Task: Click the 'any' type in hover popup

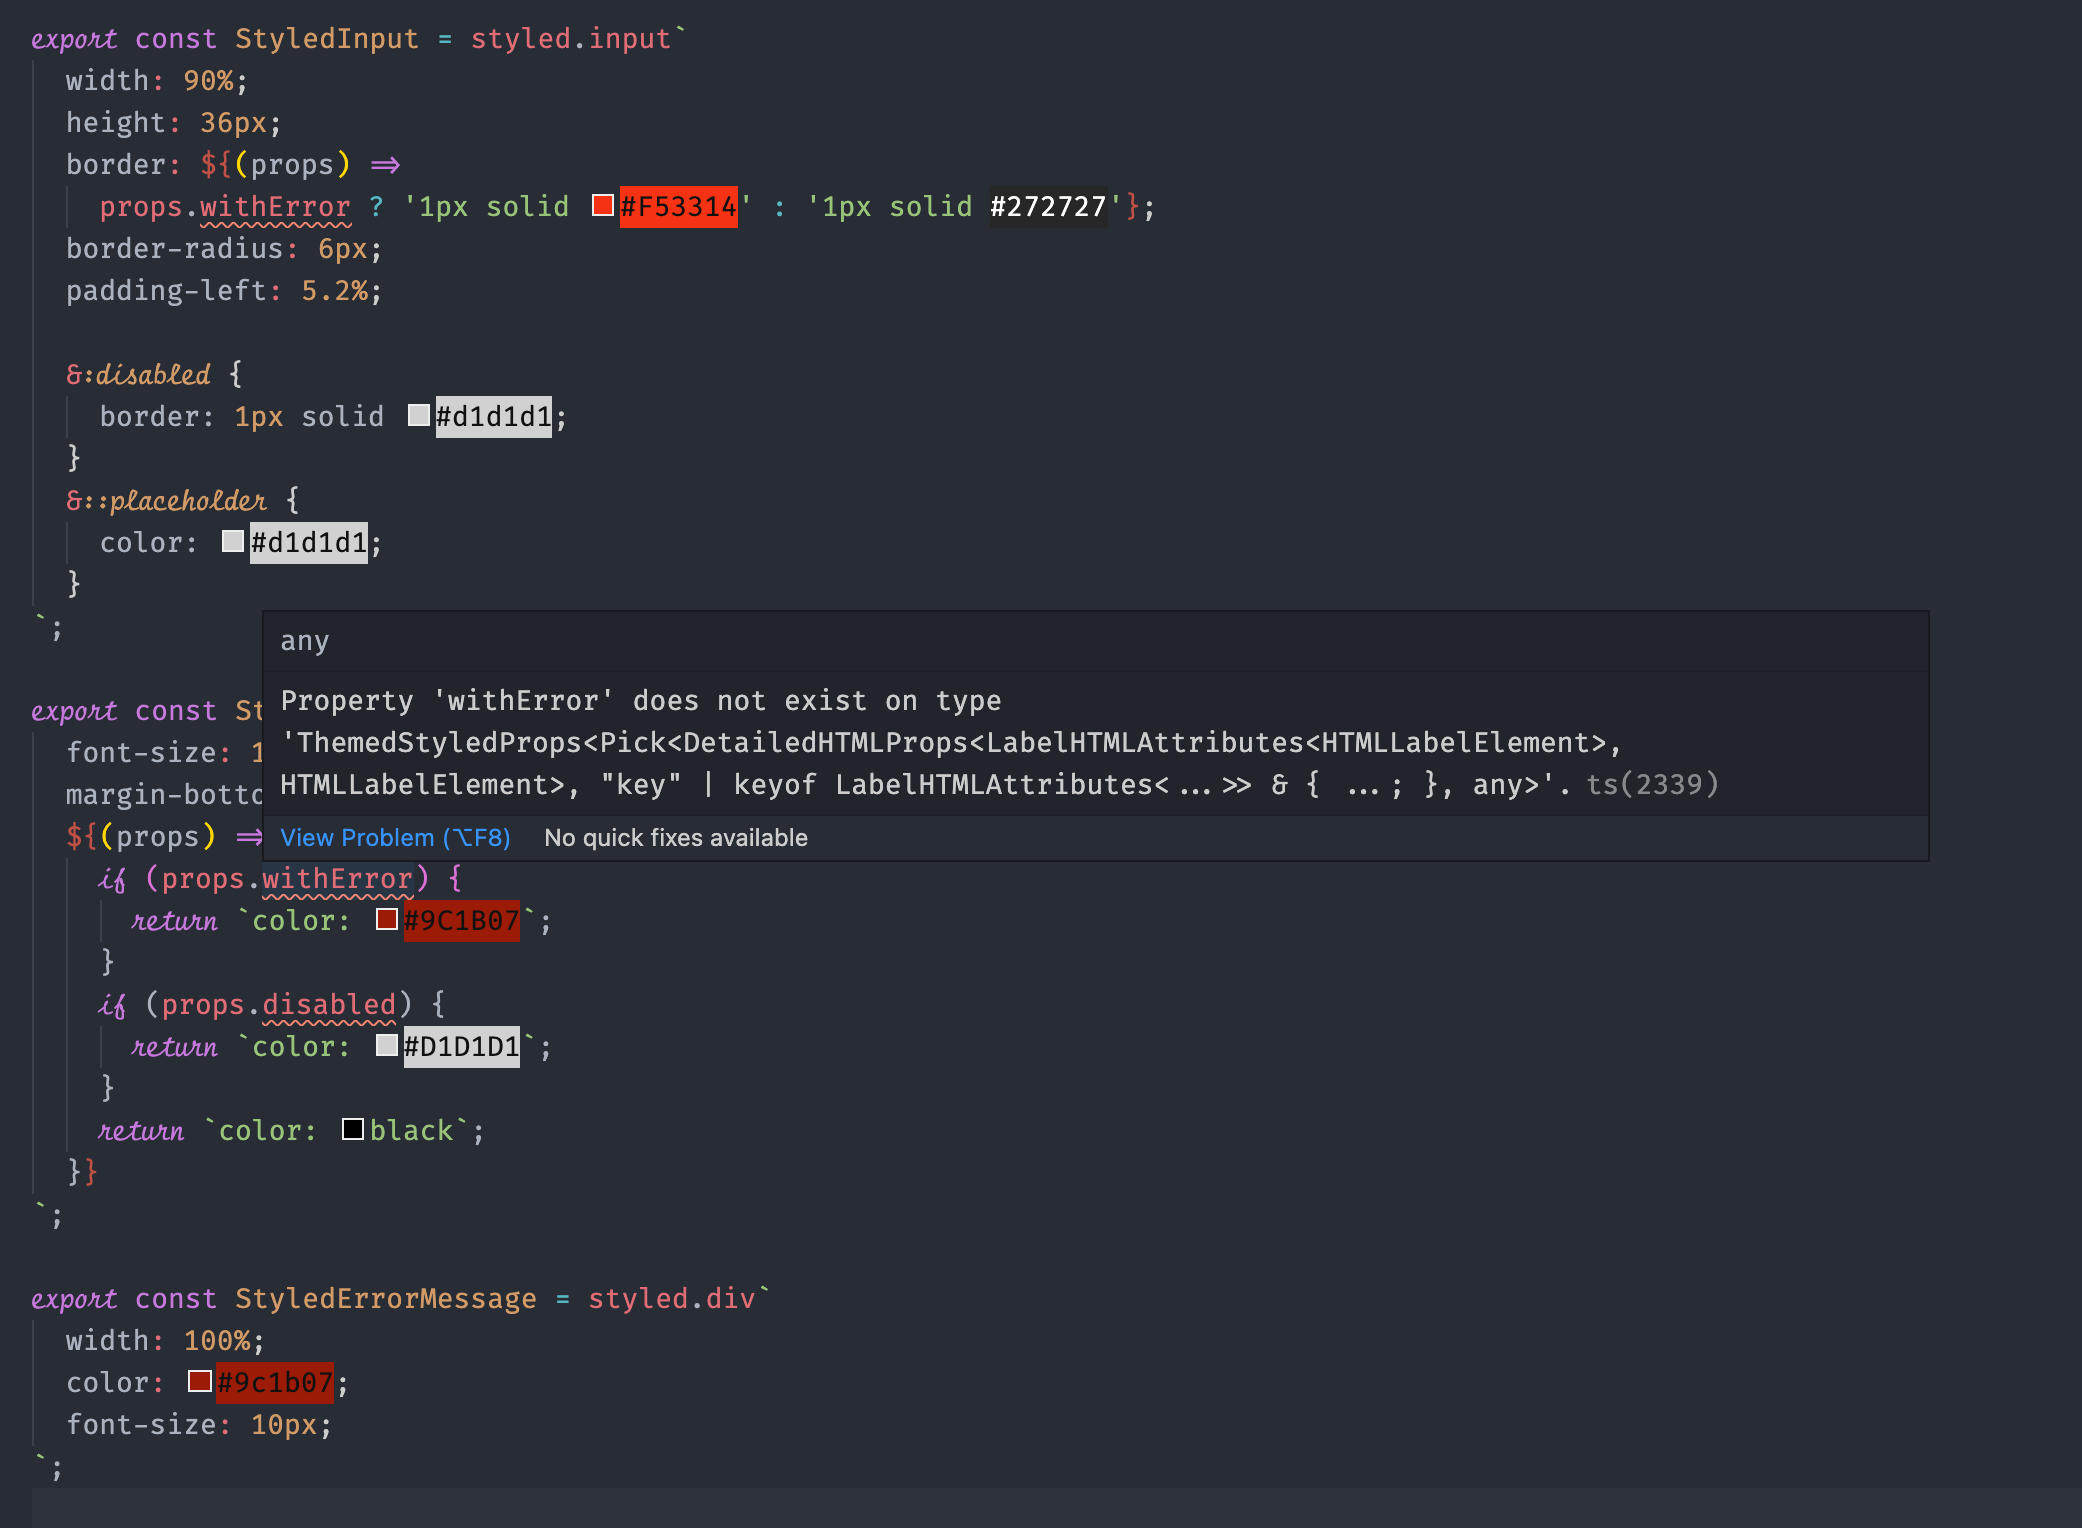Action: point(304,641)
